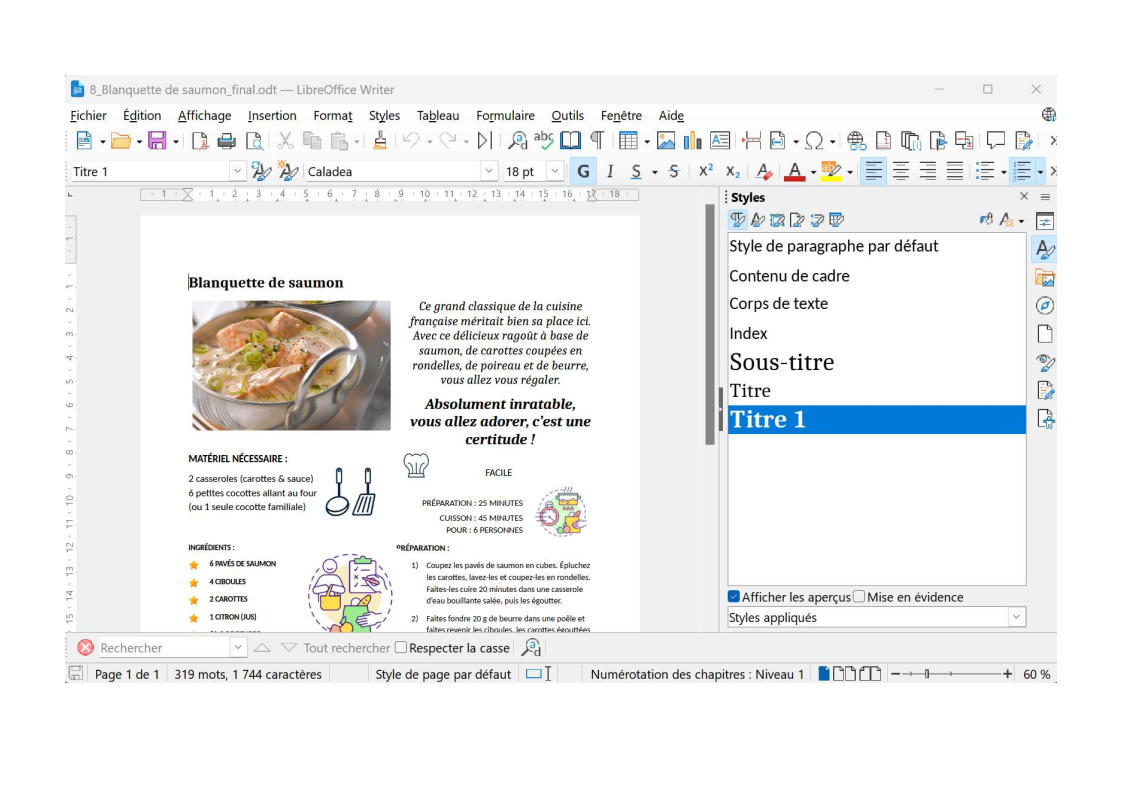Tick the Respecter la casse checkbox
The width and height of the screenshot is (1122, 793).
pyautogui.click(x=401, y=648)
